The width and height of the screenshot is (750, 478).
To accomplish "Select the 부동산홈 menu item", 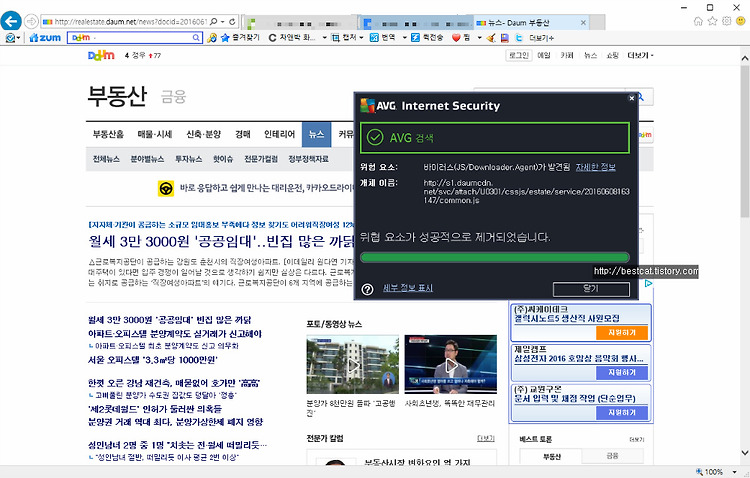I will coord(108,134).
